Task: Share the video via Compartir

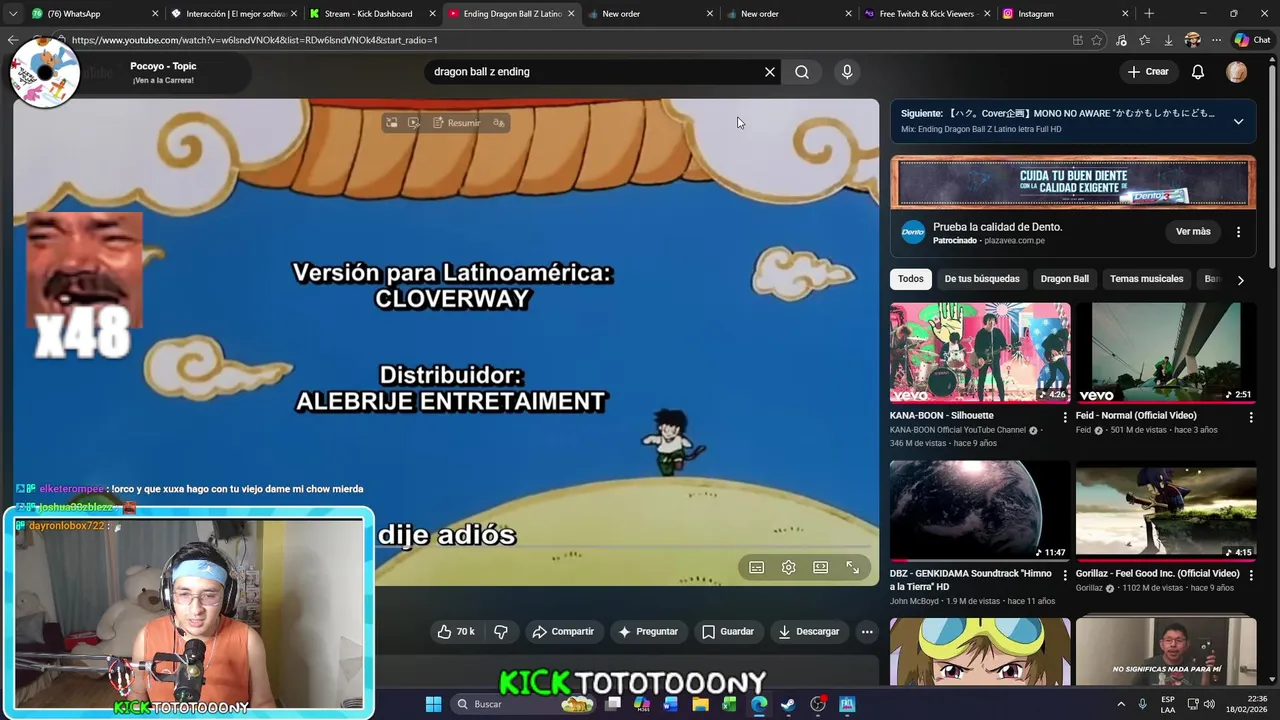Action: pyautogui.click(x=563, y=632)
